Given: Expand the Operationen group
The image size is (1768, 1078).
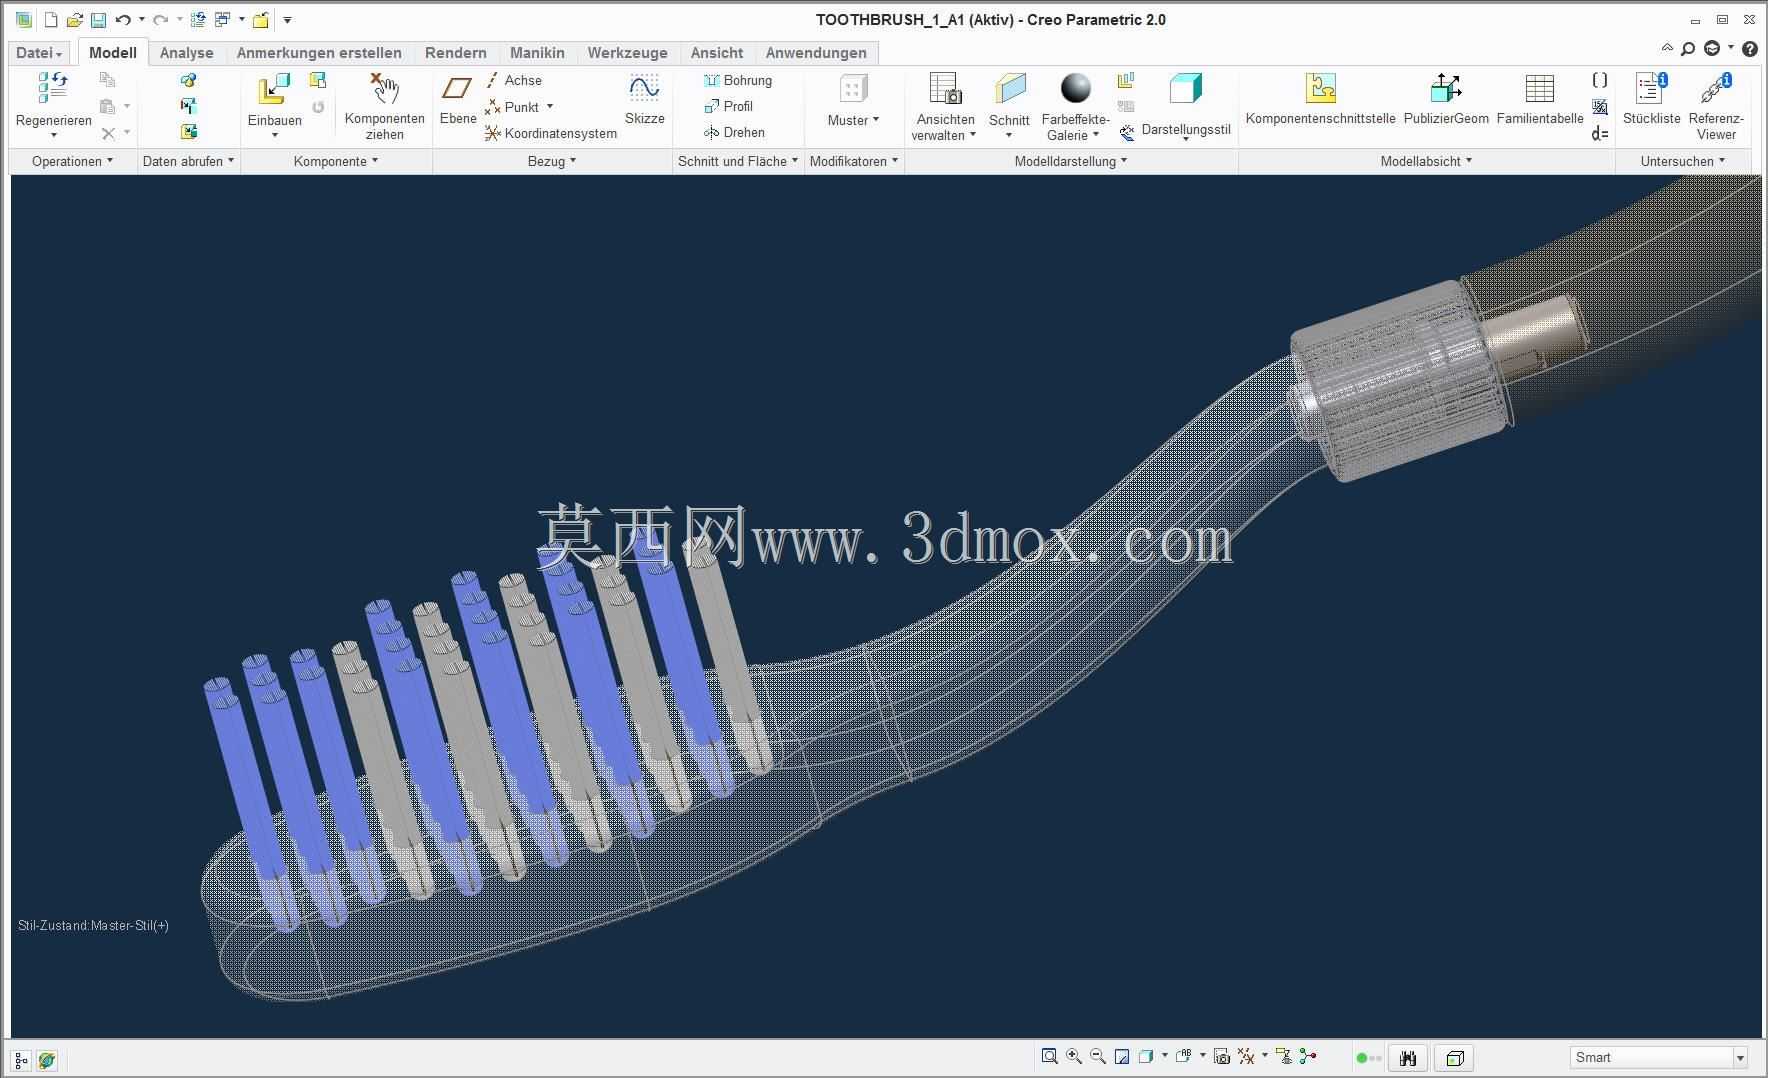Looking at the screenshot, I should click(72, 161).
